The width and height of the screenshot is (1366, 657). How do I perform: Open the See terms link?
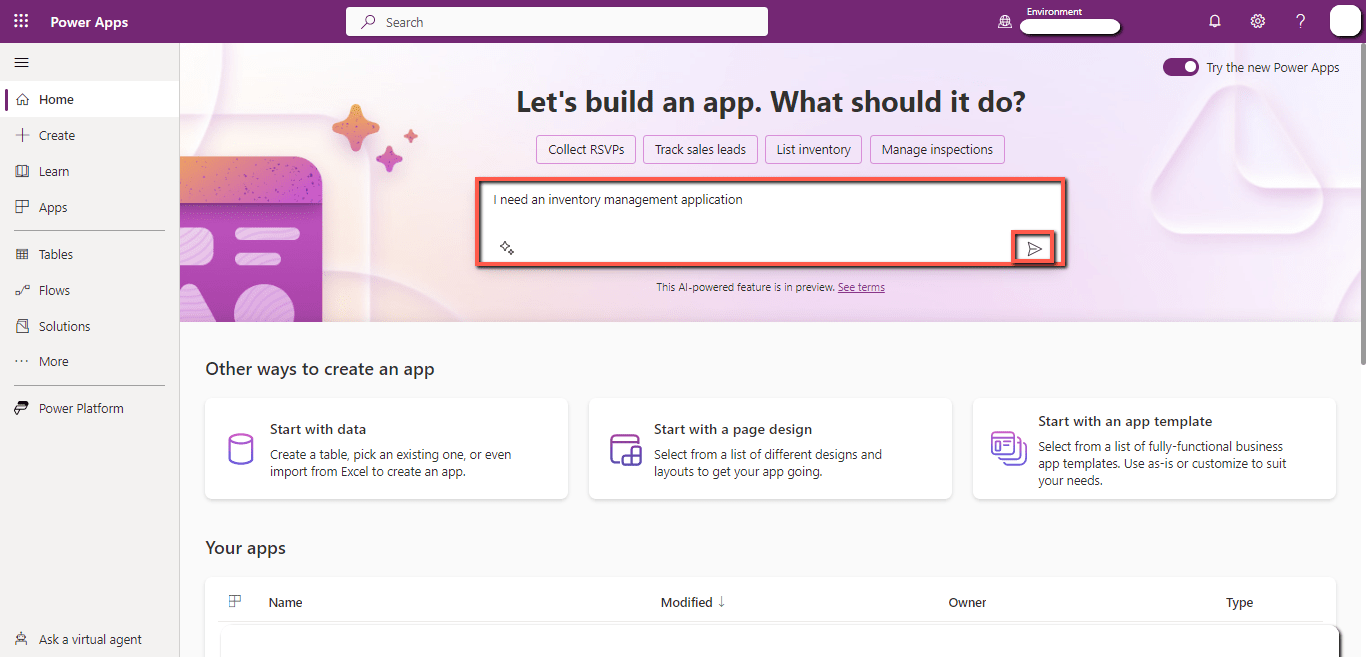861,287
